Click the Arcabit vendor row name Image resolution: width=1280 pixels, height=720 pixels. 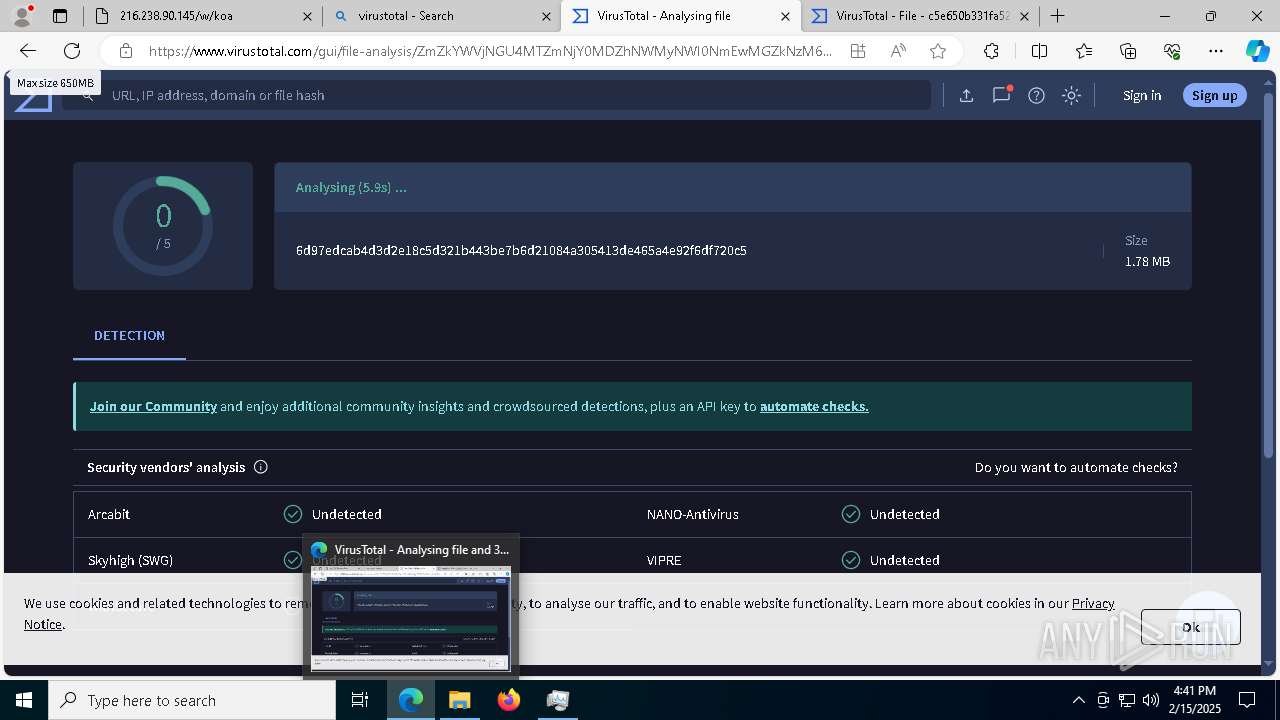pyautogui.click(x=109, y=514)
